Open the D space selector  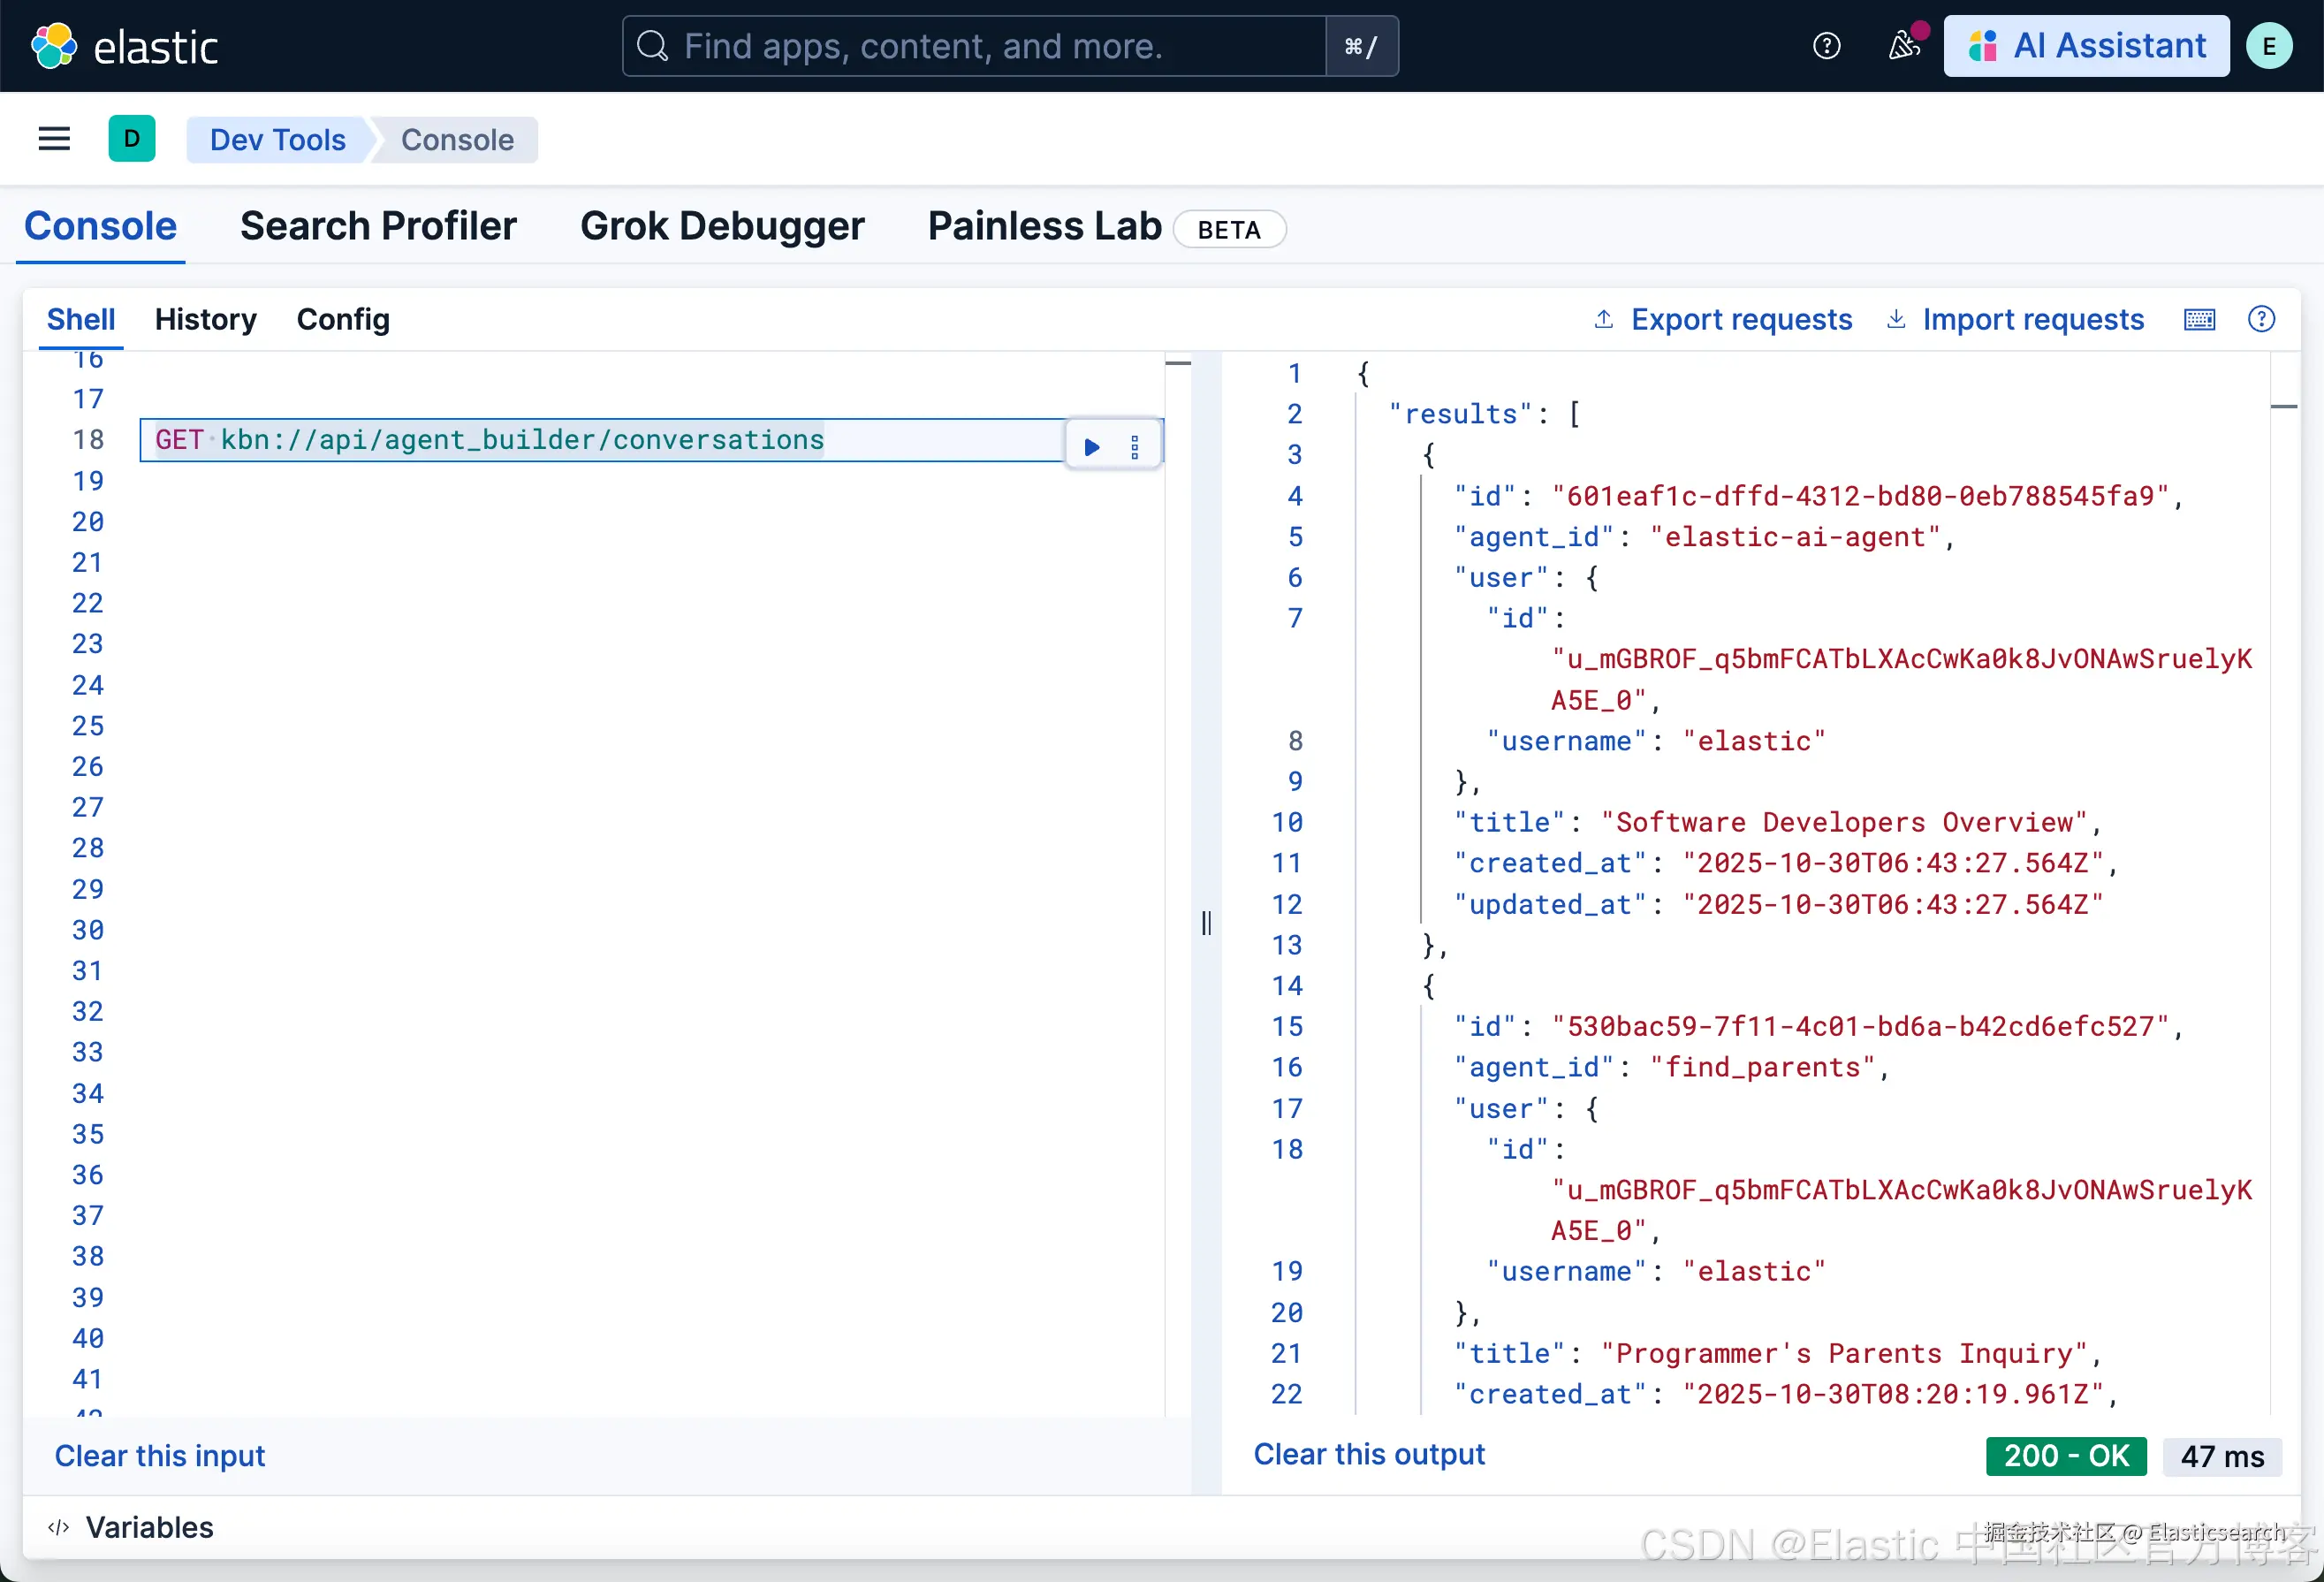pos(131,139)
